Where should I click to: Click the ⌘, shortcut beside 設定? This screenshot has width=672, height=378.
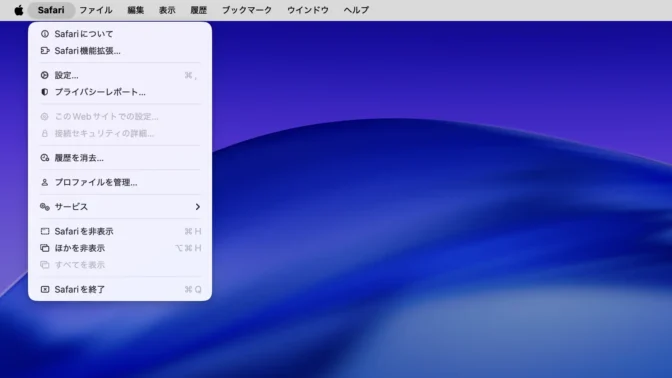(x=191, y=75)
